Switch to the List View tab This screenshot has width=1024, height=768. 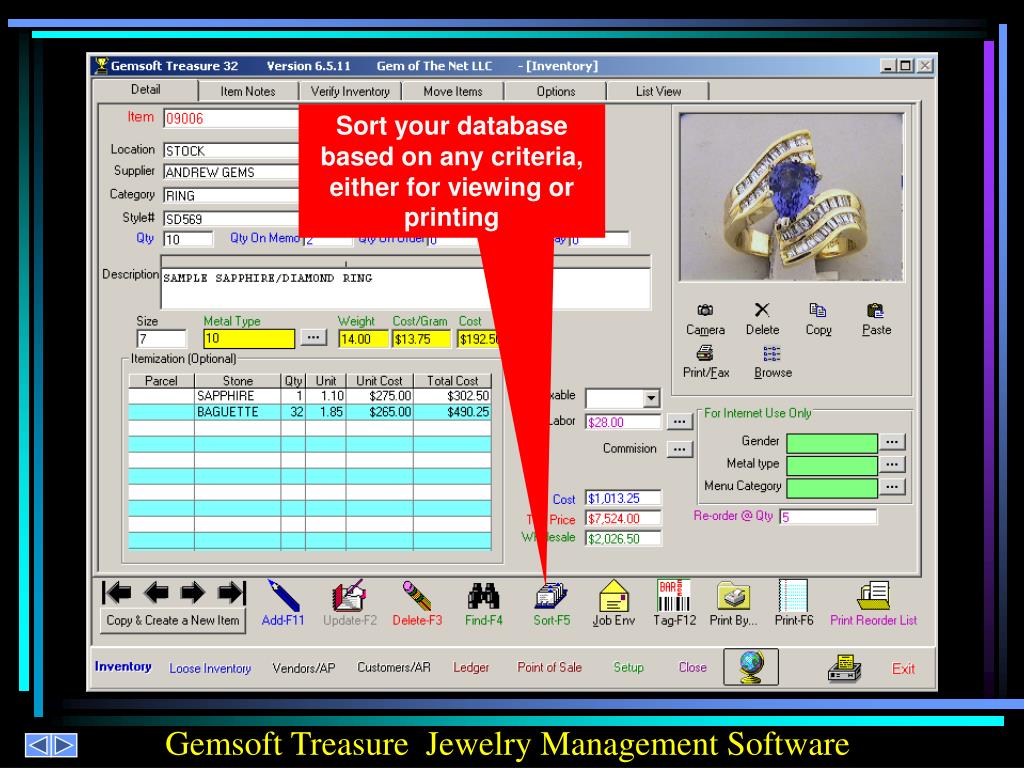(x=658, y=91)
